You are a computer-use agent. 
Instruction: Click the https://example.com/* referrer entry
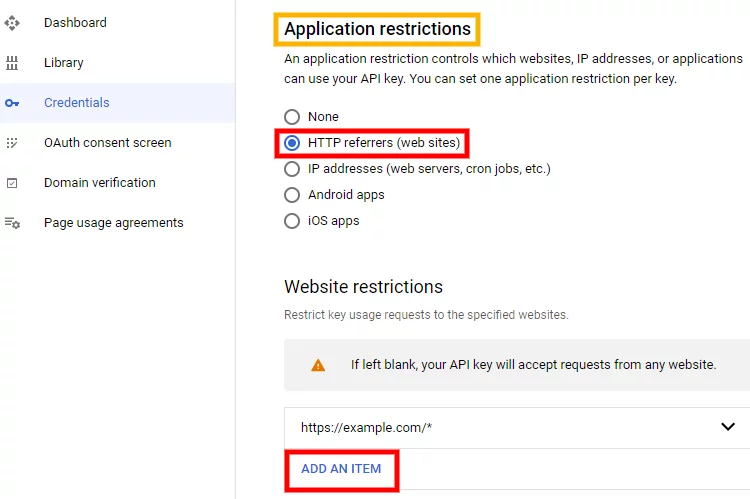point(517,428)
